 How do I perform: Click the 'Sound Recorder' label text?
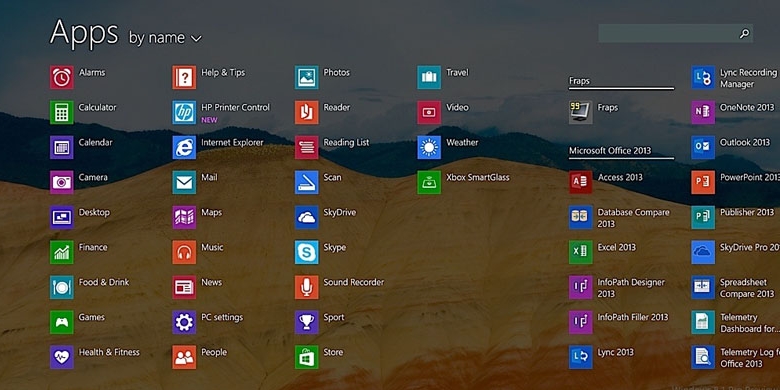click(x=354, y=282)
